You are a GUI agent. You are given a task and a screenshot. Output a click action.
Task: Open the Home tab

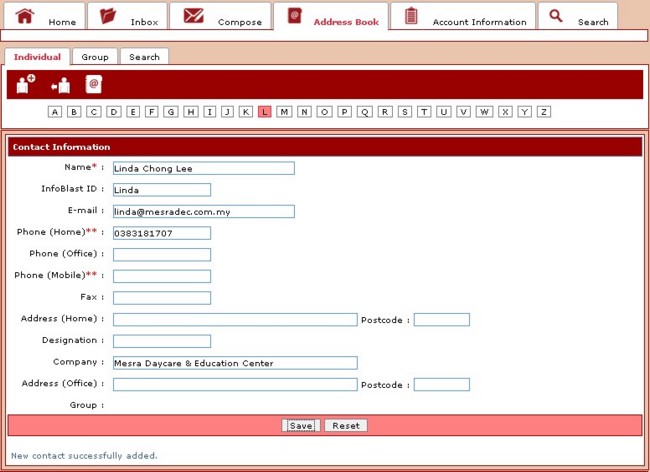(46, 17)
